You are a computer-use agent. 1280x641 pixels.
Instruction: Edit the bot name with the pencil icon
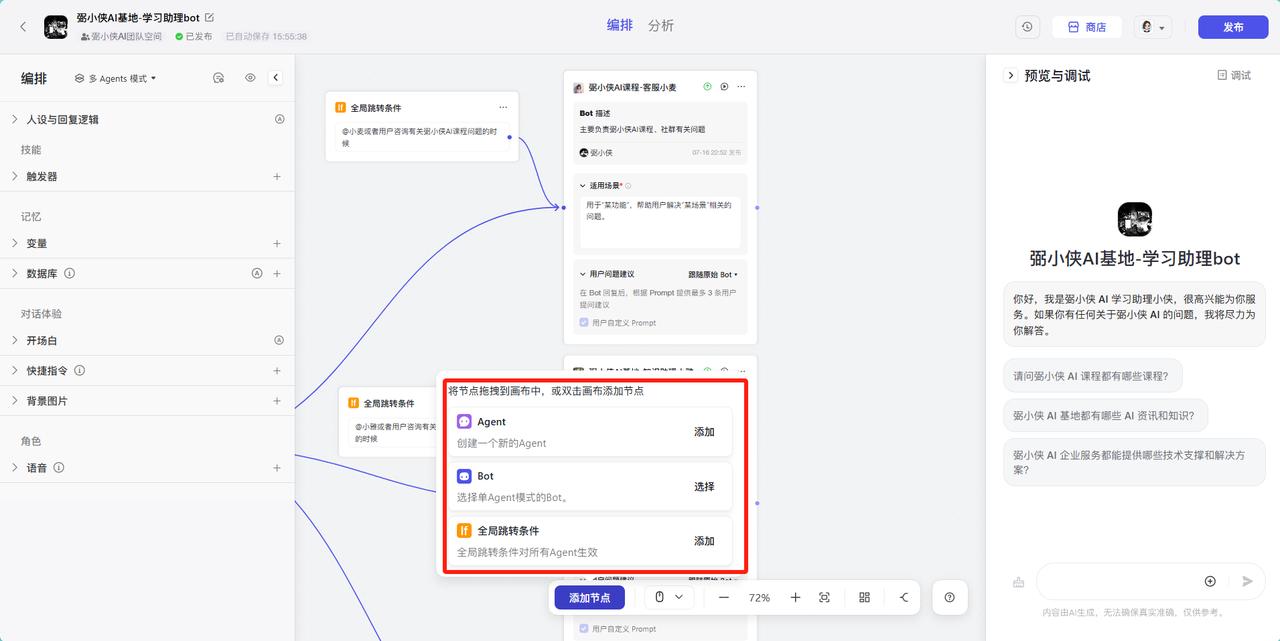(209, 18)
